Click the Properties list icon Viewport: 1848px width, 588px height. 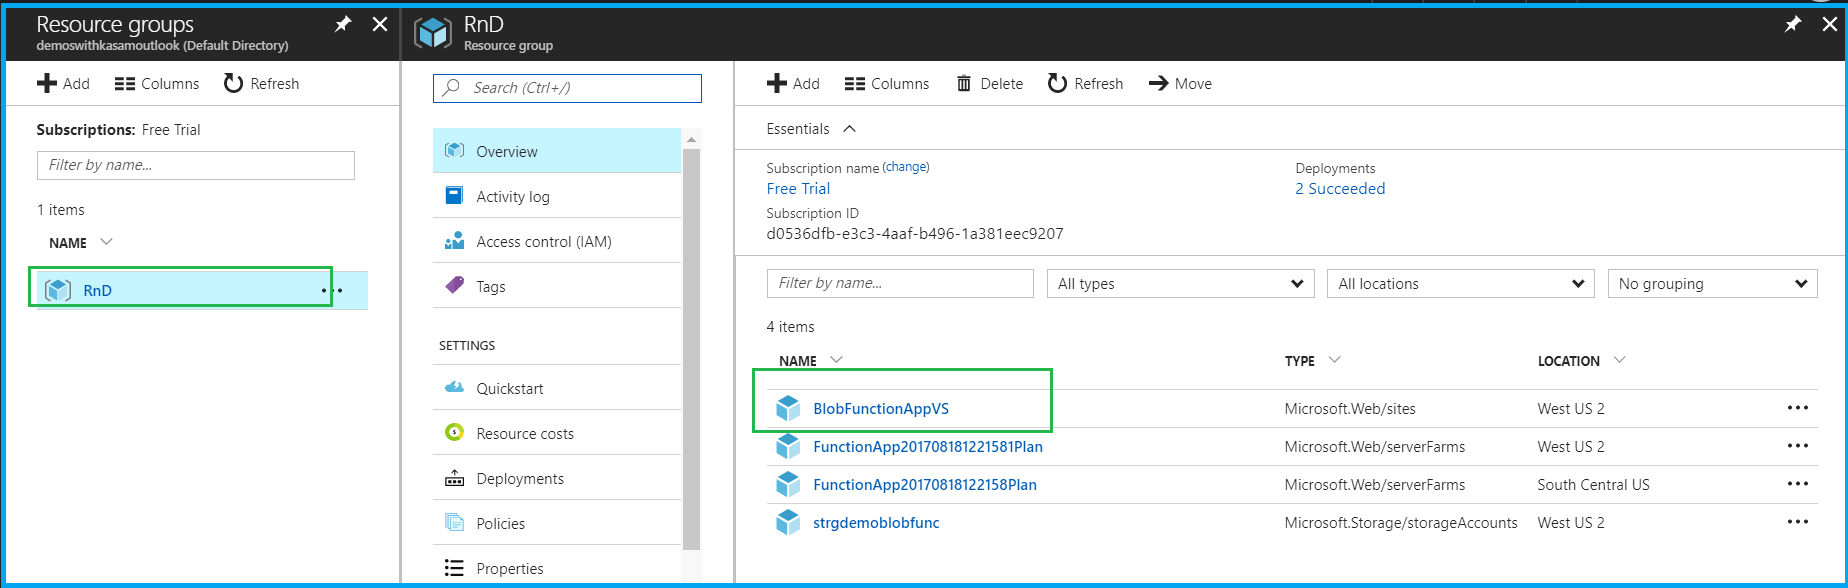[454, 568]
